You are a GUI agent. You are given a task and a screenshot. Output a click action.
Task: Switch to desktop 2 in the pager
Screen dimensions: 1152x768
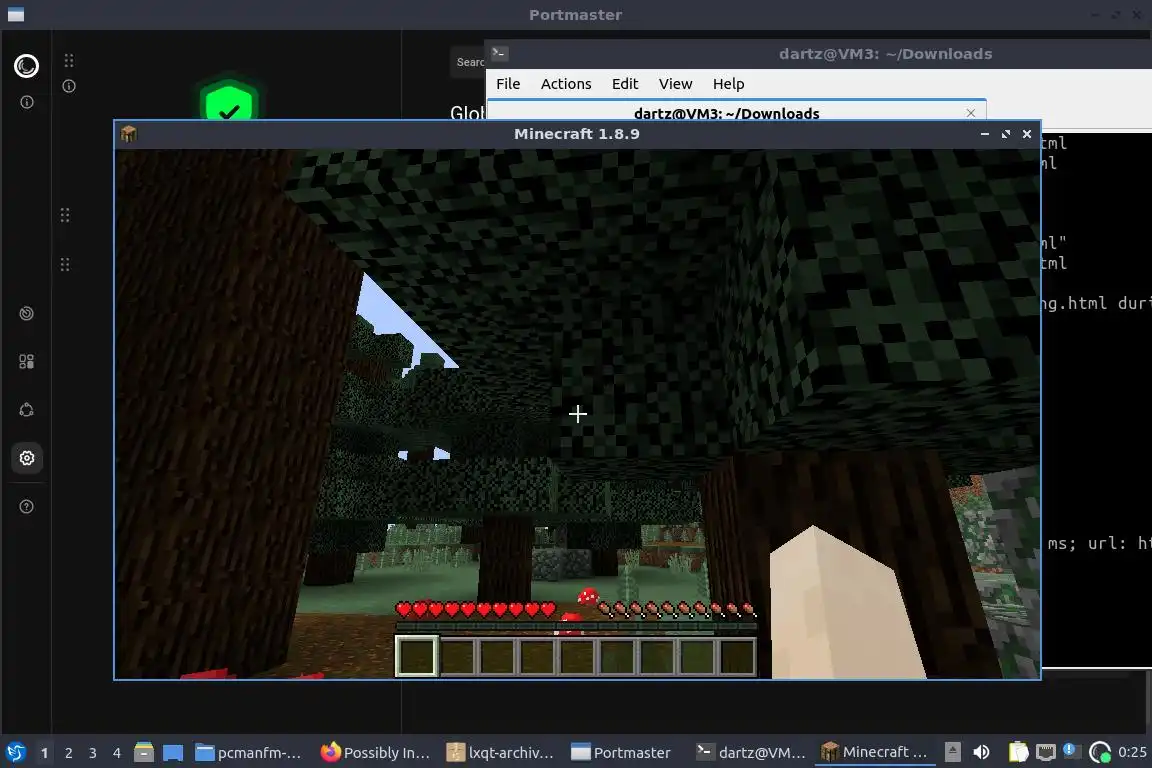(68, 753)
